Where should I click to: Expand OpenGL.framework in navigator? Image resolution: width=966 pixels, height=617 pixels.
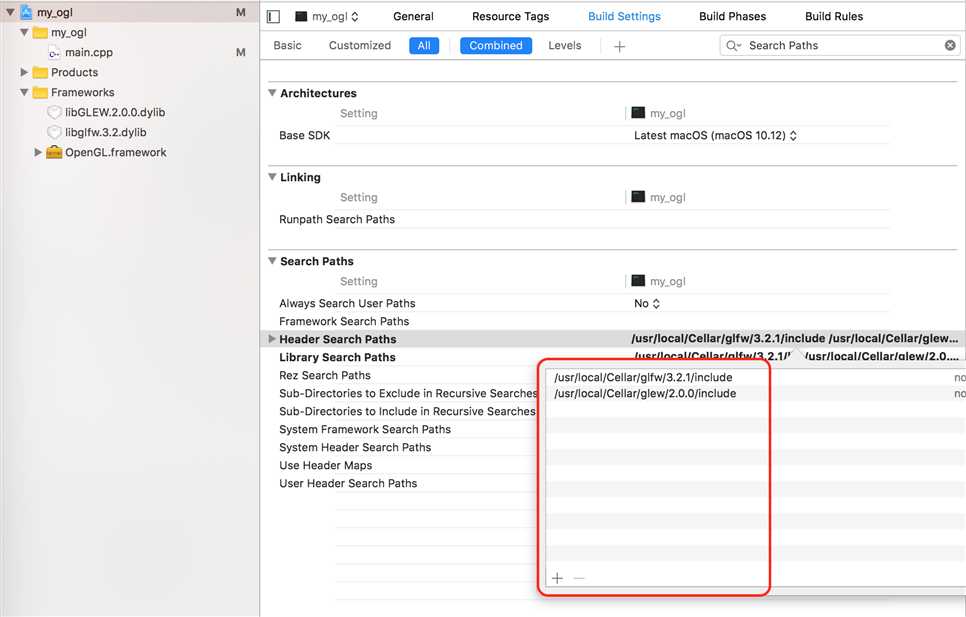(38, 152)
